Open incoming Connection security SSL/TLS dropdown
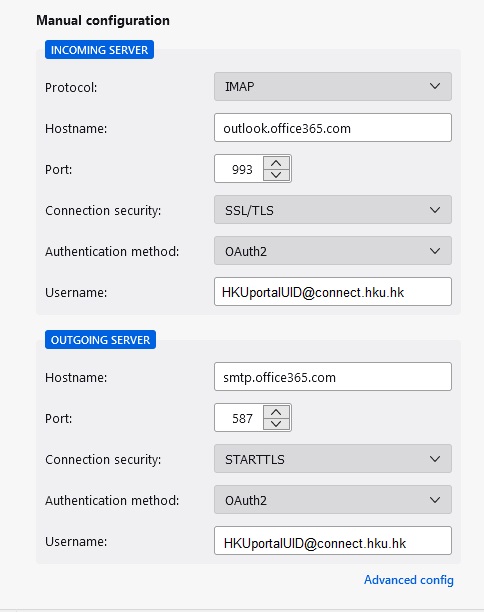This screenshot has height=612, width=484. coord(333,210)
